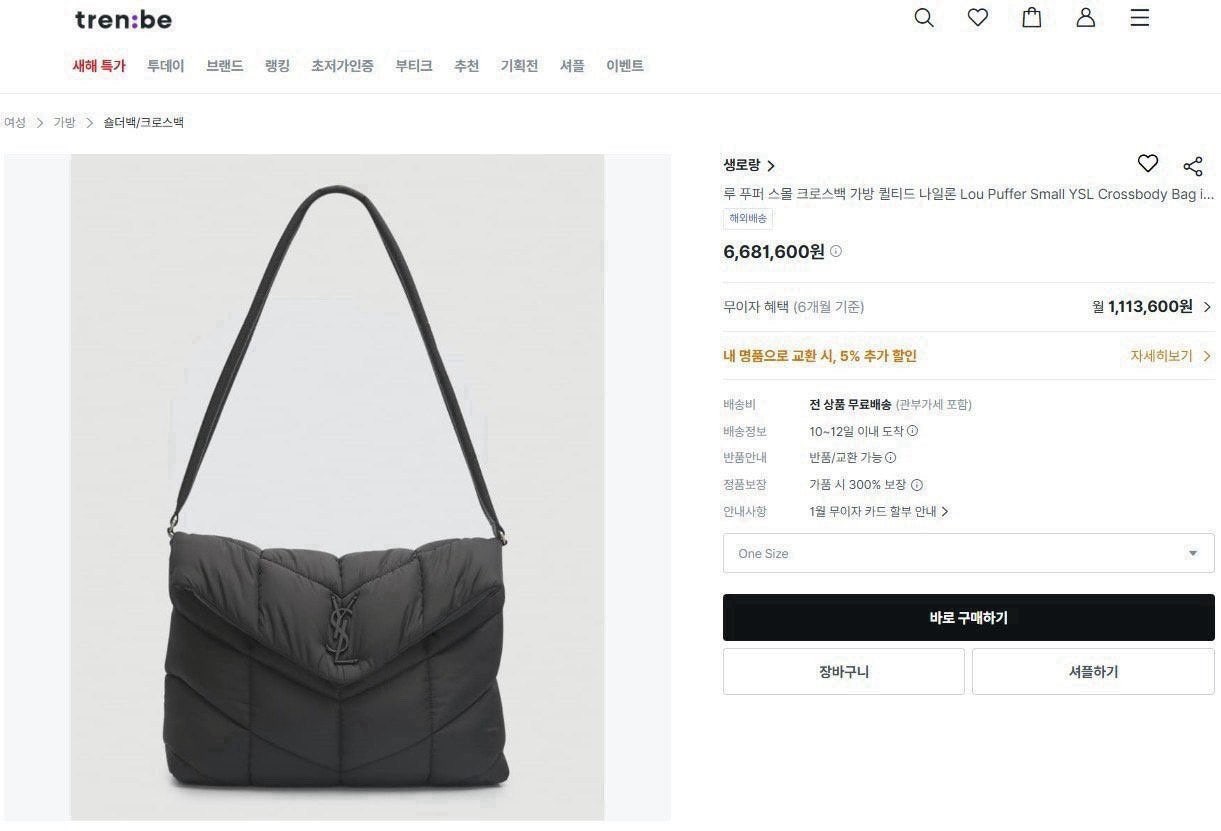Viewport: 1221px width, 831px height.
Task: Open the user account icon
Action: (x=1086, y=18)
